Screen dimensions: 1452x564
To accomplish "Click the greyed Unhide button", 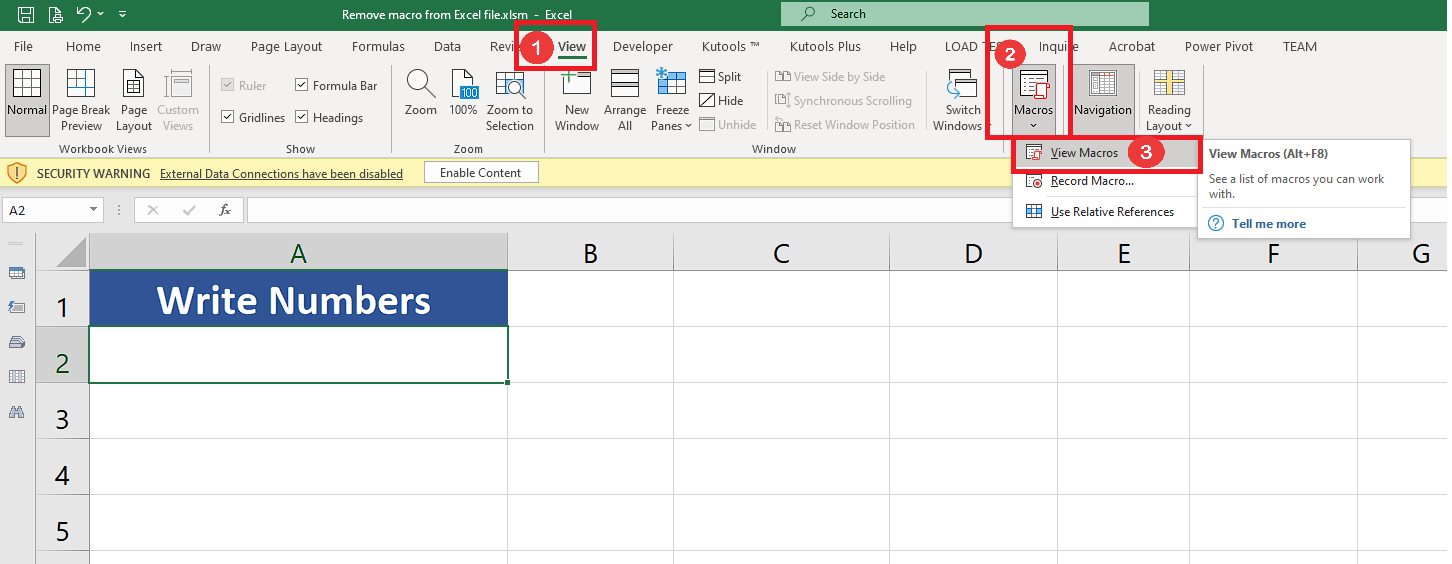I will pos(728,125).
